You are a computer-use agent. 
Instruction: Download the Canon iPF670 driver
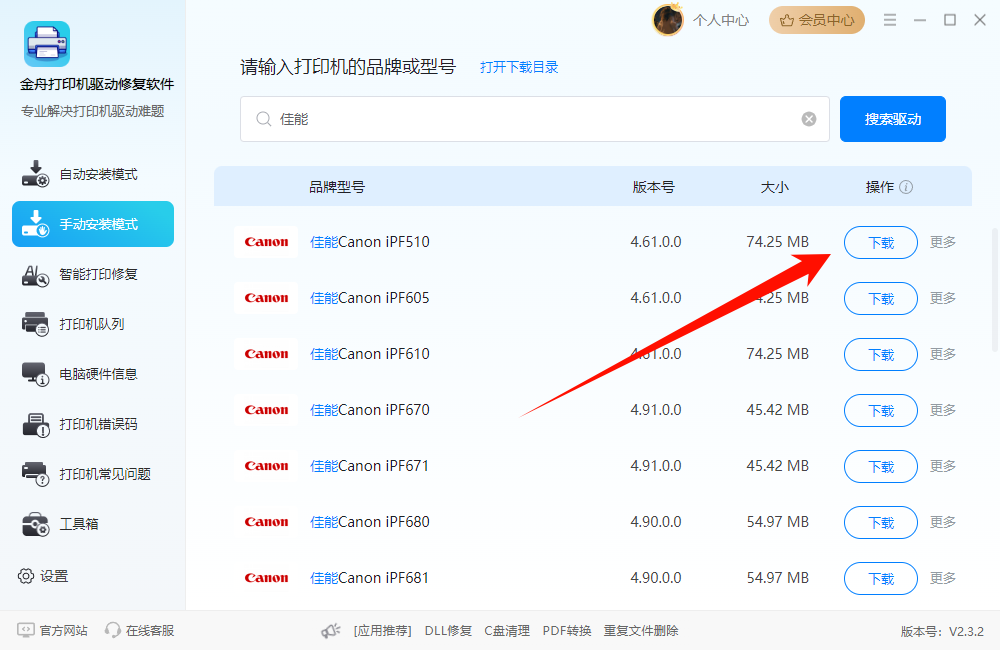tap(881, 411)
